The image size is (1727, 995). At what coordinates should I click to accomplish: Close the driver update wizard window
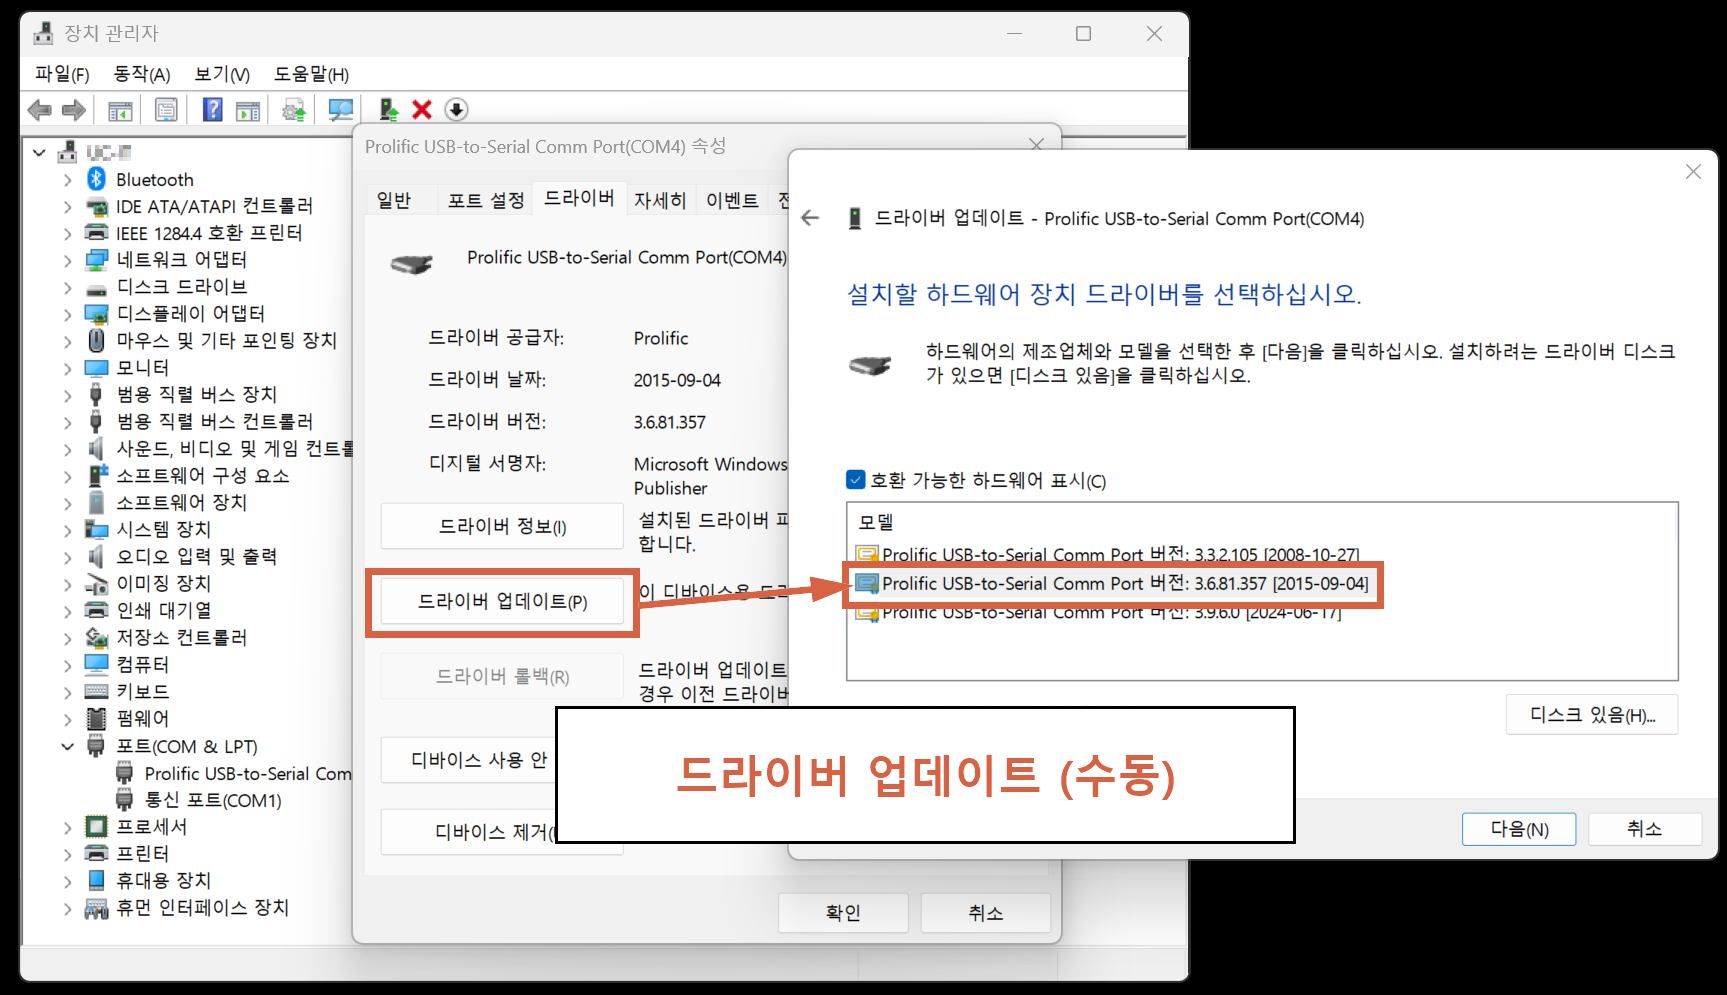[x=1693, y=172]
